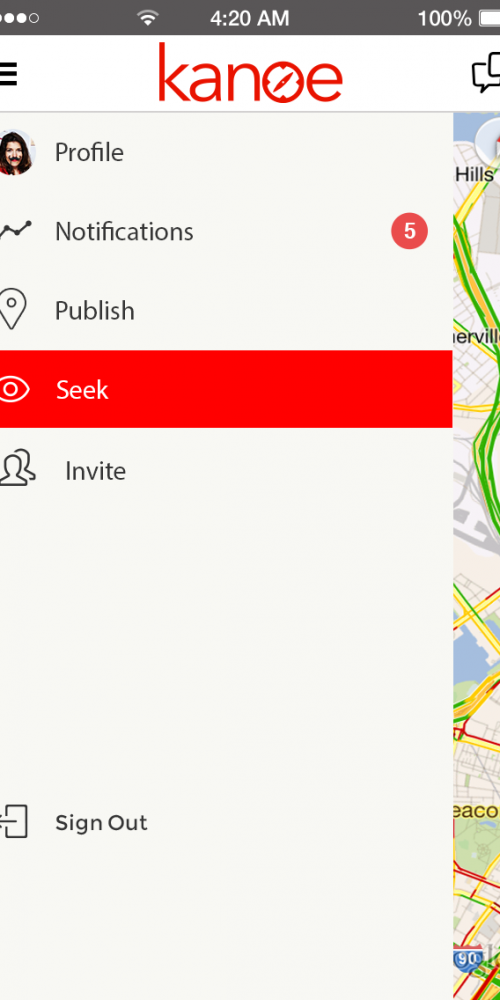Tap the profile avatar photo

16,152
